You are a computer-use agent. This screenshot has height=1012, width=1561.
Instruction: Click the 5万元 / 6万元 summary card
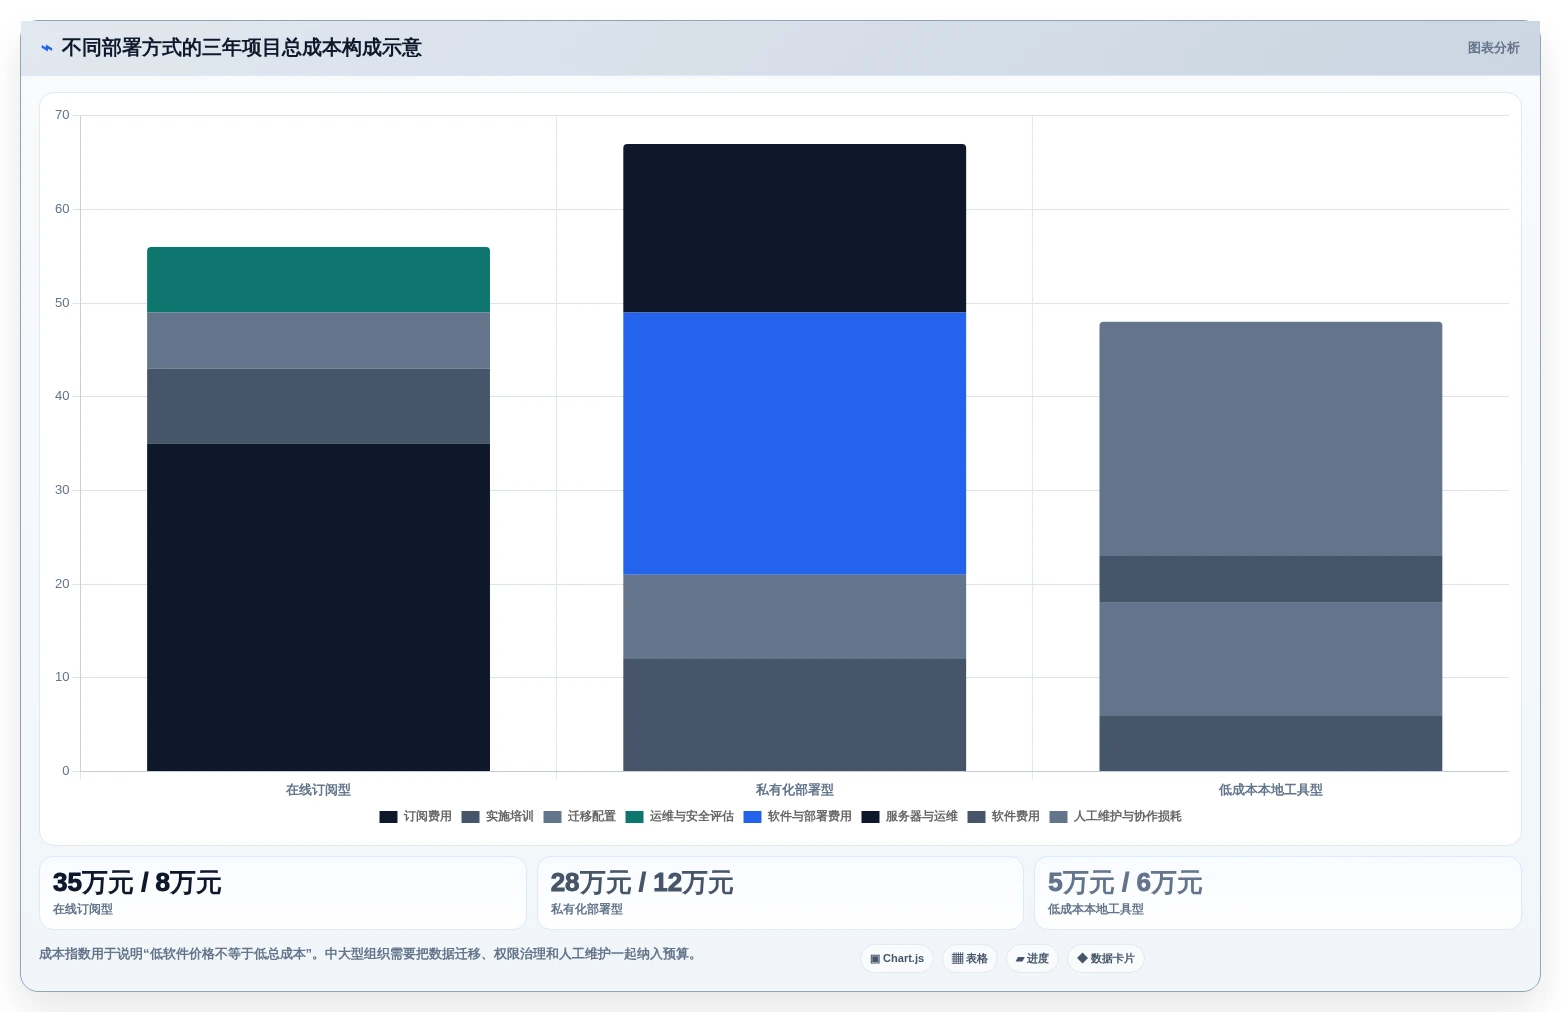coord(1278,893)
